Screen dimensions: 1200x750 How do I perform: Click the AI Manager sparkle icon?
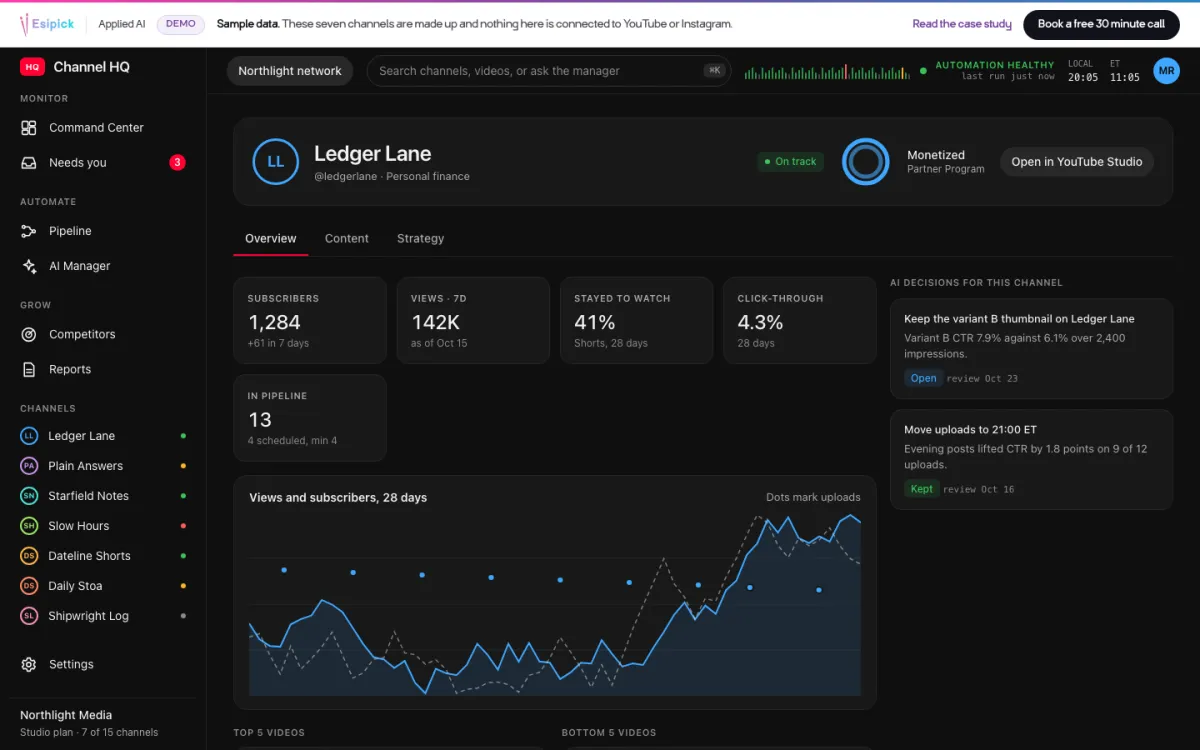click(29, 266)
